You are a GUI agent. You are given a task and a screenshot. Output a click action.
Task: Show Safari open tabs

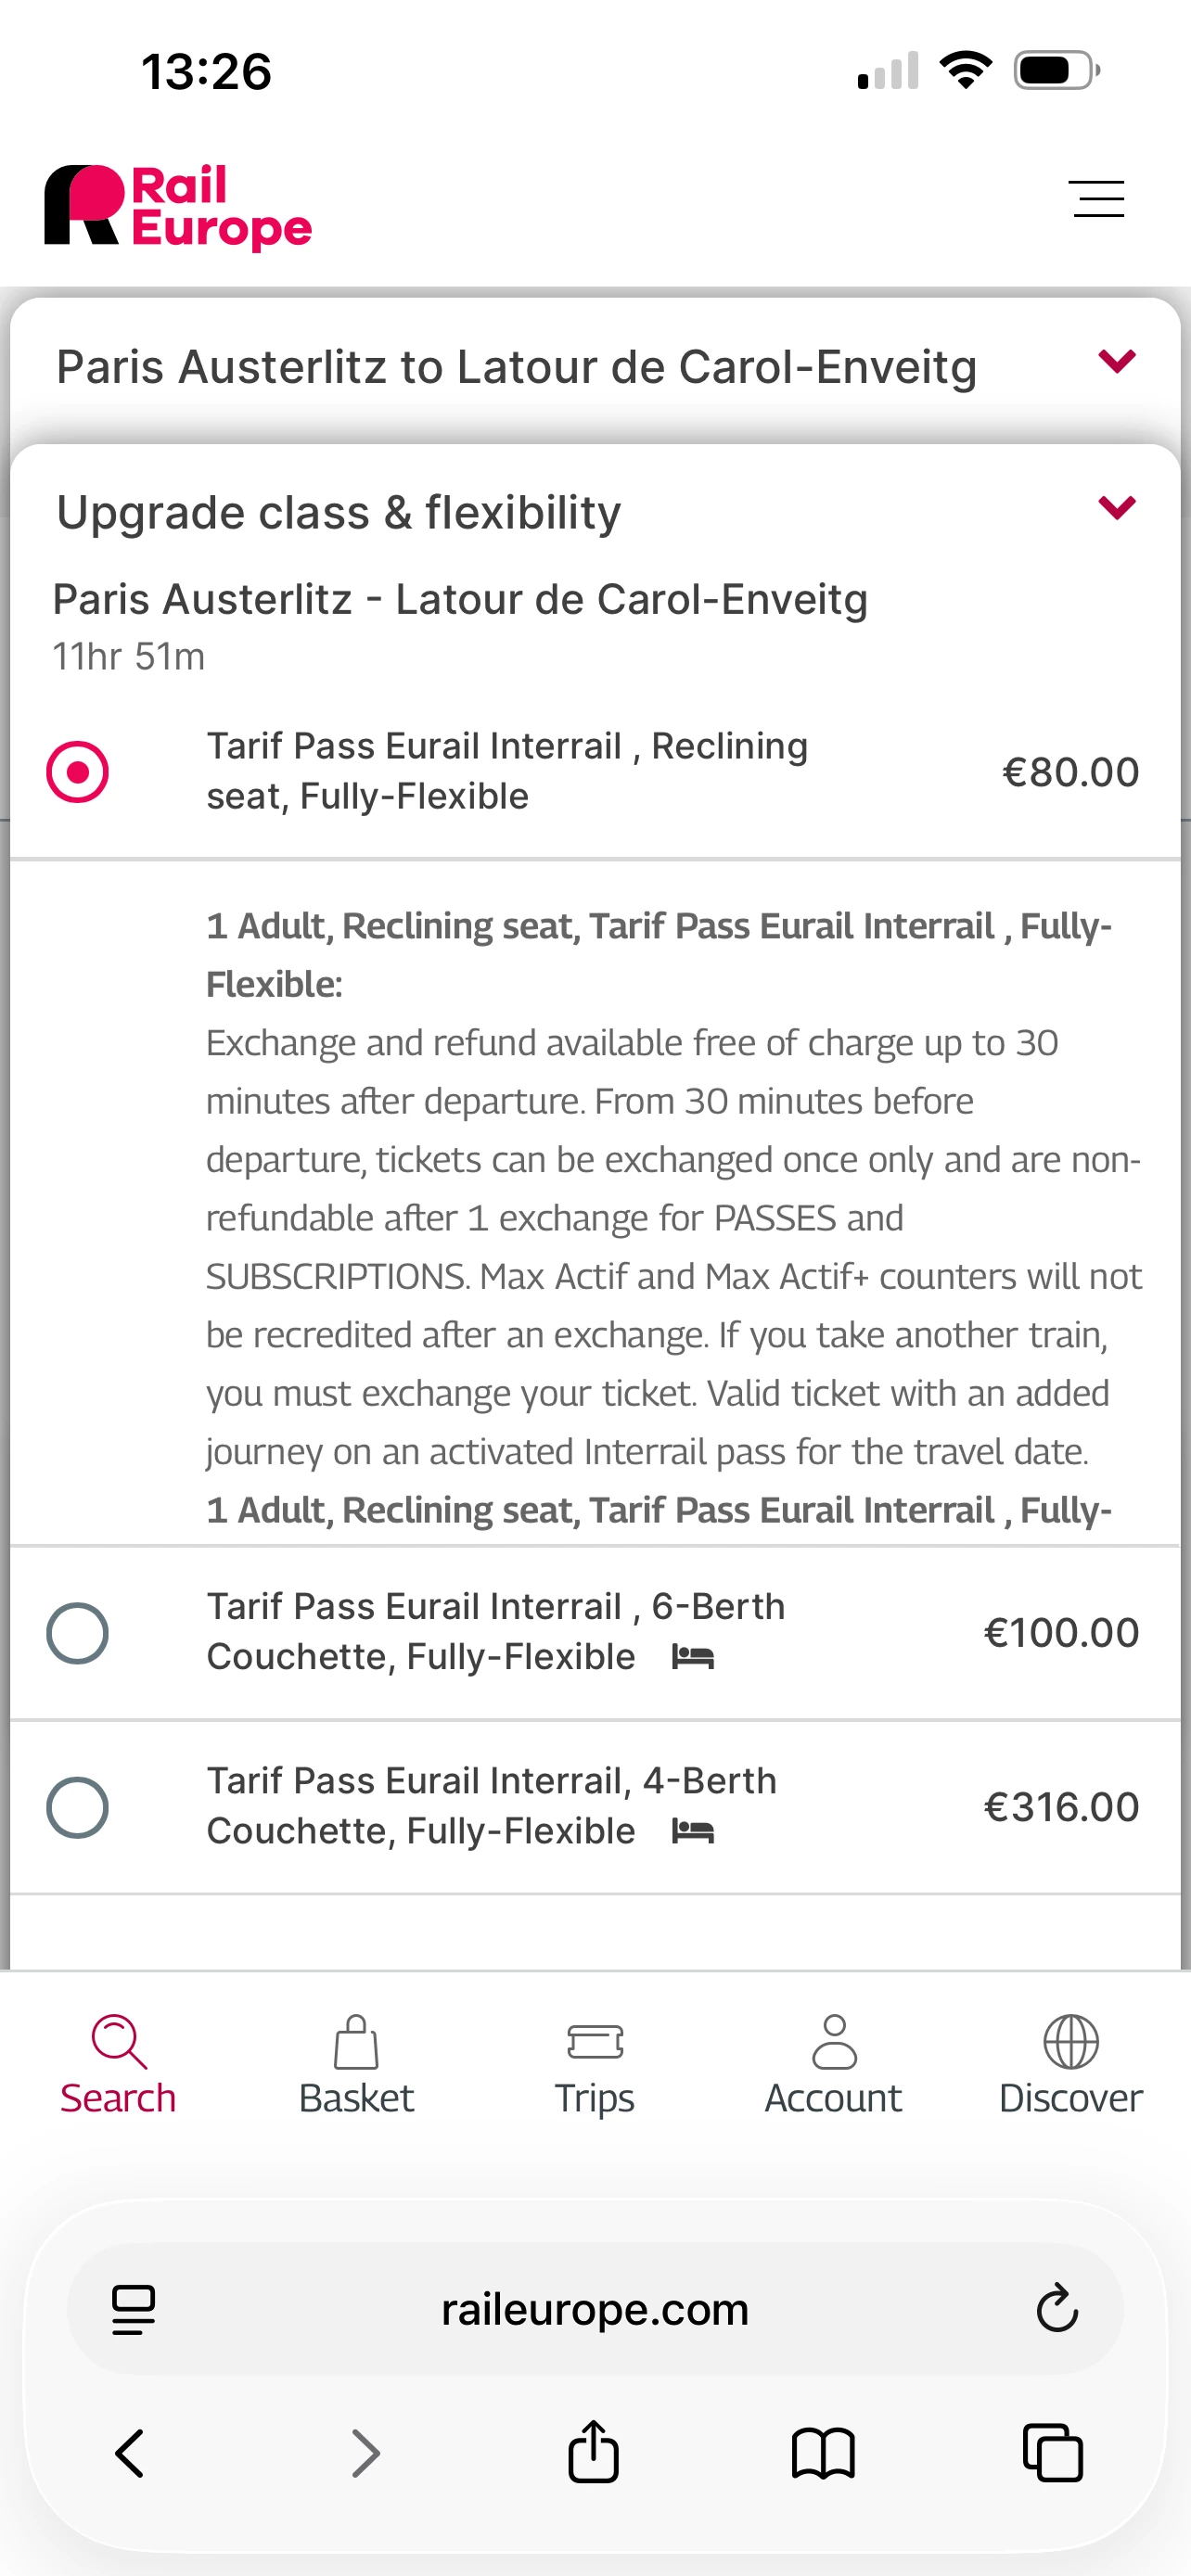[1052, 2453]
